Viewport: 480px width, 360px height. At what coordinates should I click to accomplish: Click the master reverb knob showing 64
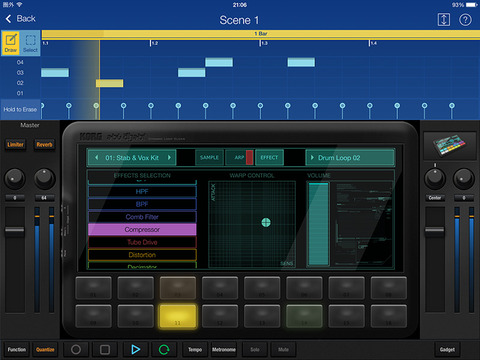tap(44, 178)
